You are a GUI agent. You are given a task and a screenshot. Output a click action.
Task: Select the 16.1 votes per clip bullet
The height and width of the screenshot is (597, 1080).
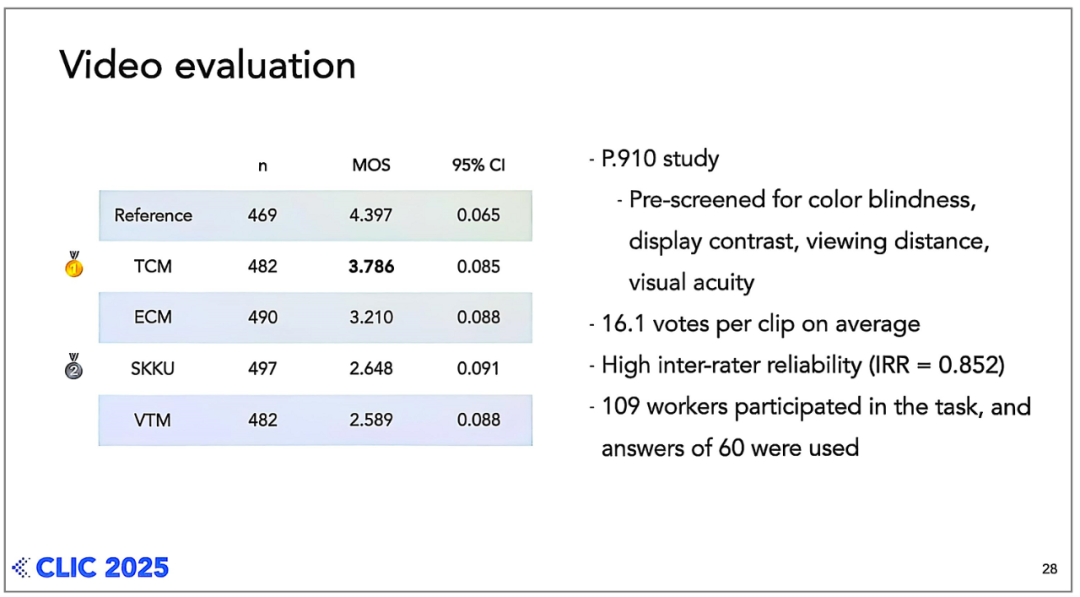click(760, 324)
